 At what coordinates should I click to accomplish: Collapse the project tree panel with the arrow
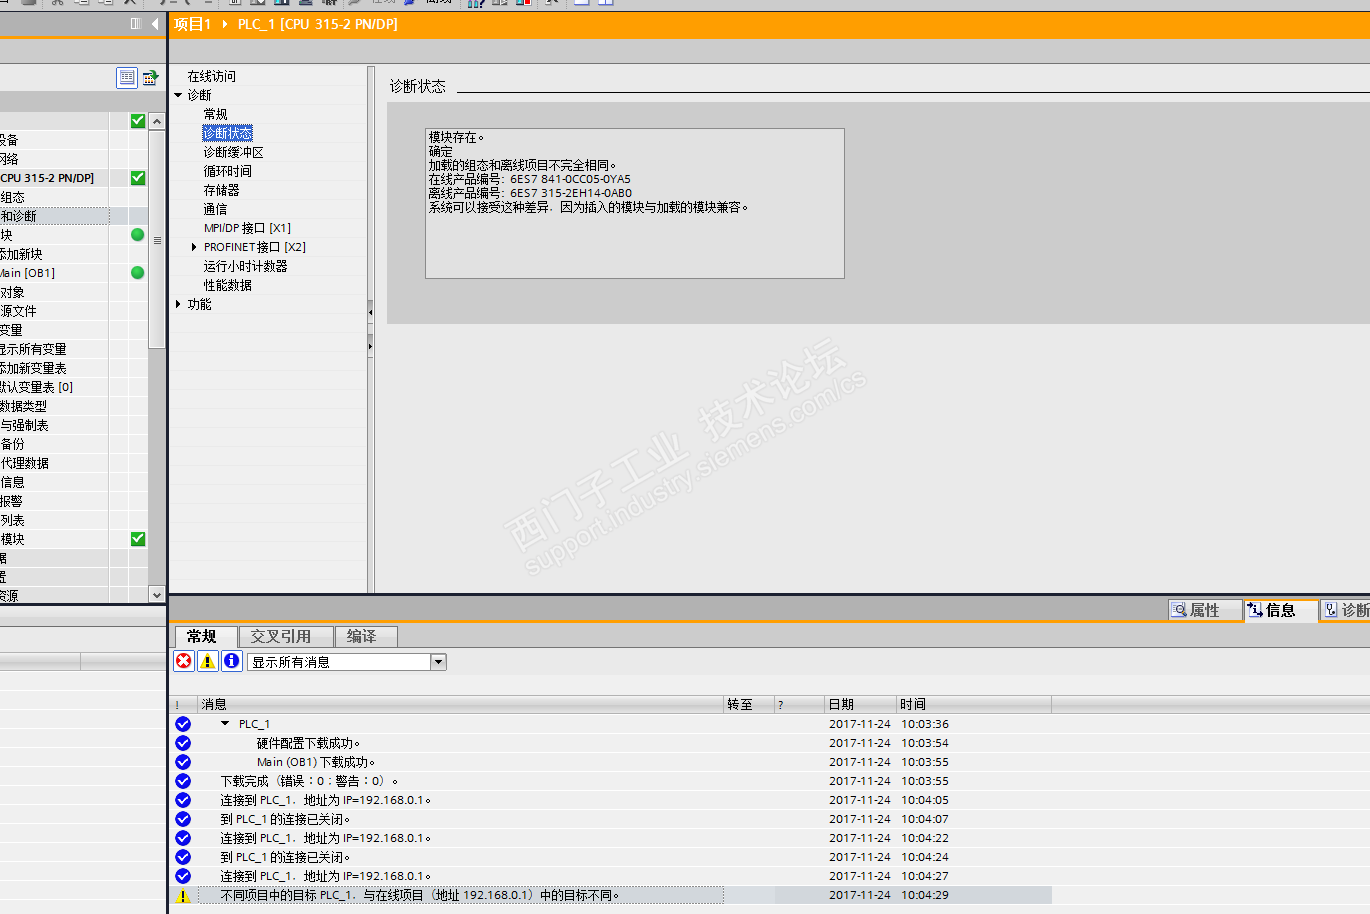tap(155, 23)
